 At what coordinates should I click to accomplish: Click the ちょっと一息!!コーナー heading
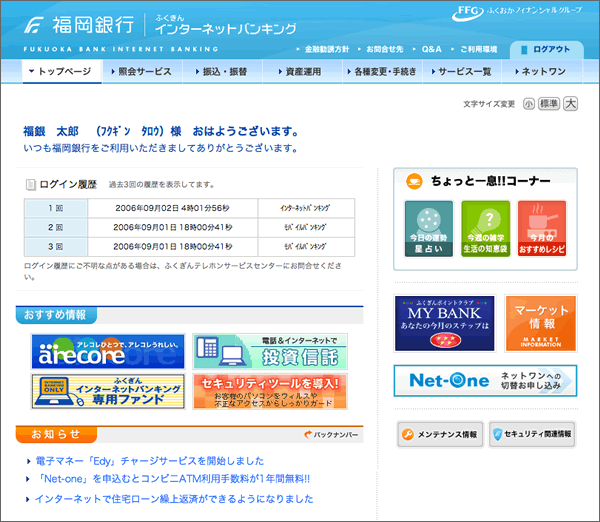(491, 181)
